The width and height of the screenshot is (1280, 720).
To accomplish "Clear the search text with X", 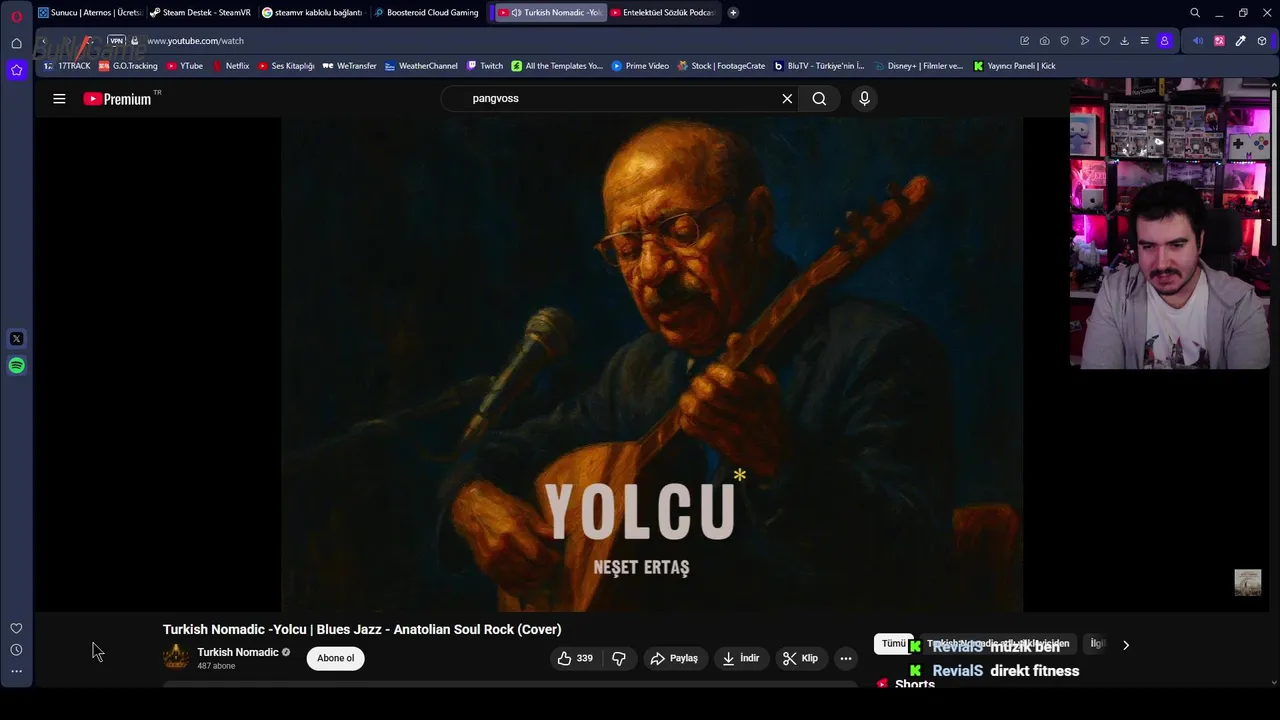I will click(x=787, y=98).
